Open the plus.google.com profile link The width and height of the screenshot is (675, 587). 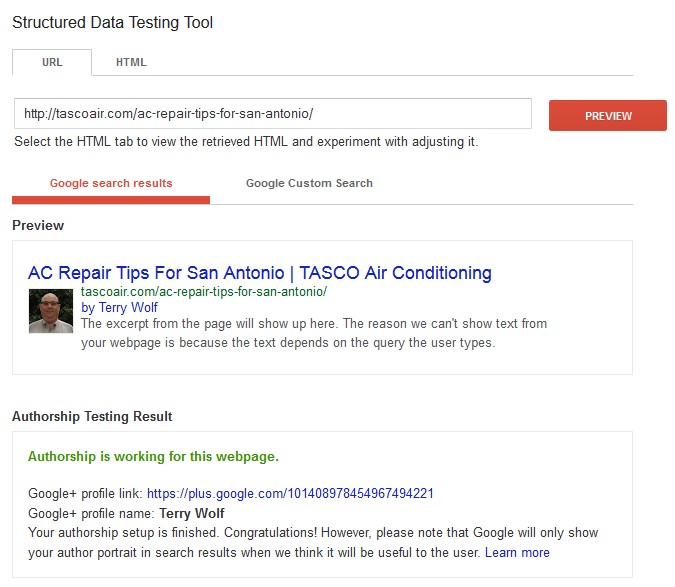coord(290,493)
